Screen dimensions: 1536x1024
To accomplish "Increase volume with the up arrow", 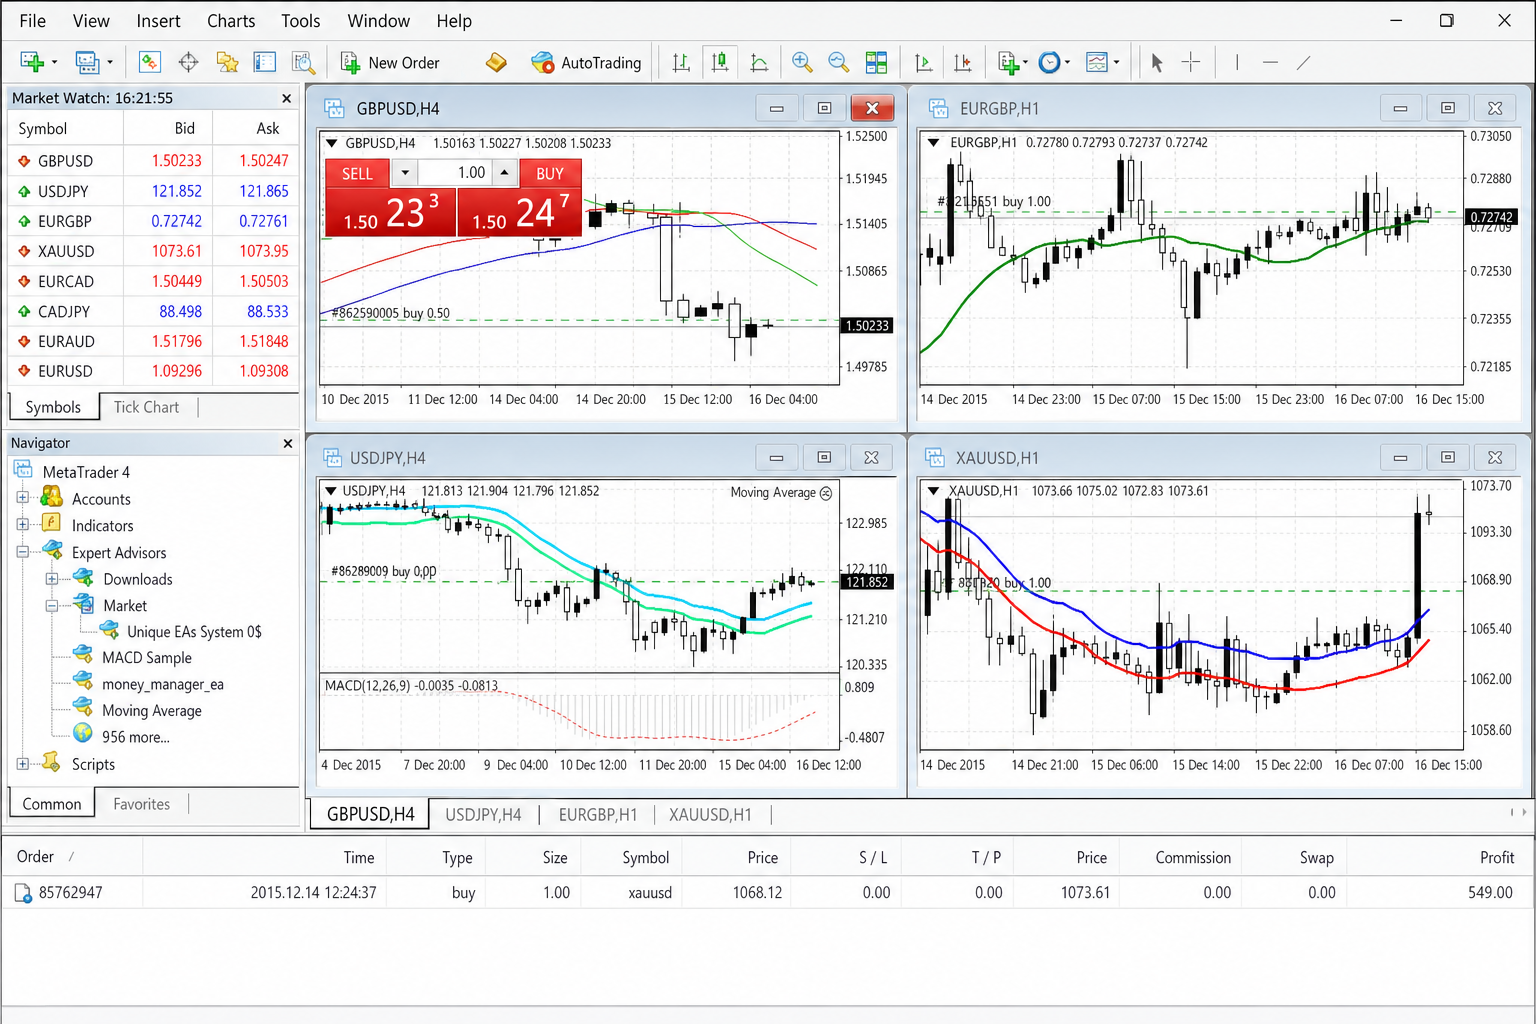I will 505,173.
